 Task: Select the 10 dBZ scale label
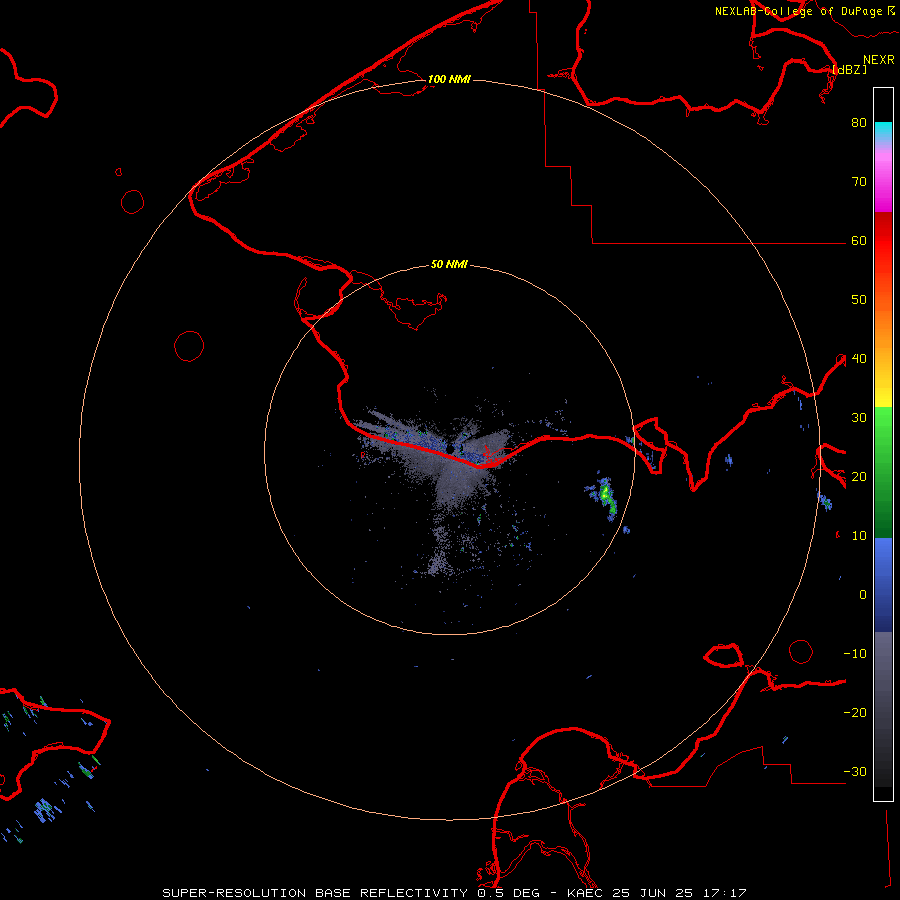(x=859, y=536)
